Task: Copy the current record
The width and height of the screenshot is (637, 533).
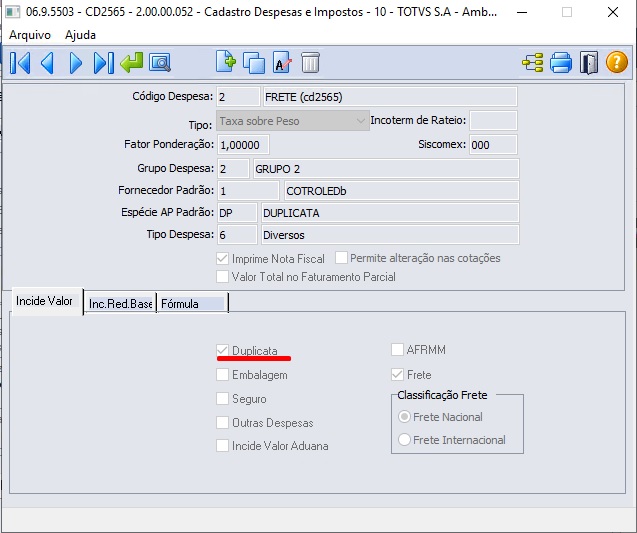Action: 254,63
